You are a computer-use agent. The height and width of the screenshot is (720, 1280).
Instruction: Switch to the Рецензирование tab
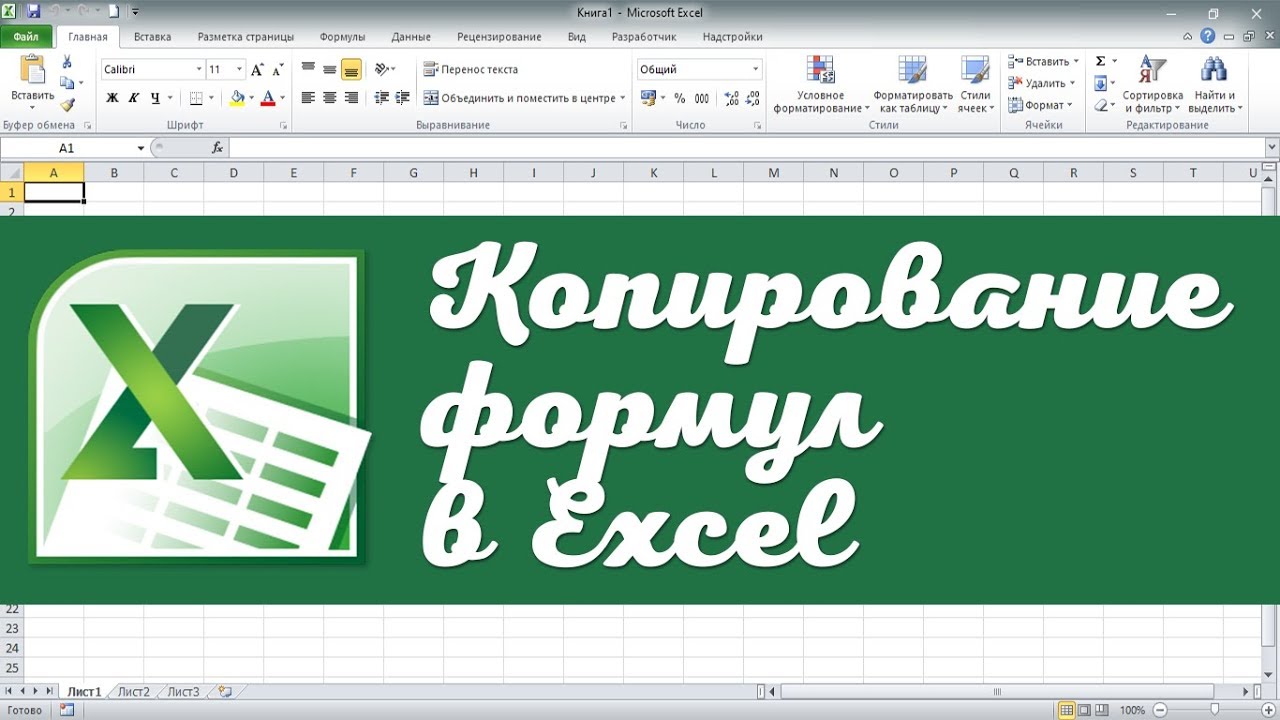(x=499, y=37)
